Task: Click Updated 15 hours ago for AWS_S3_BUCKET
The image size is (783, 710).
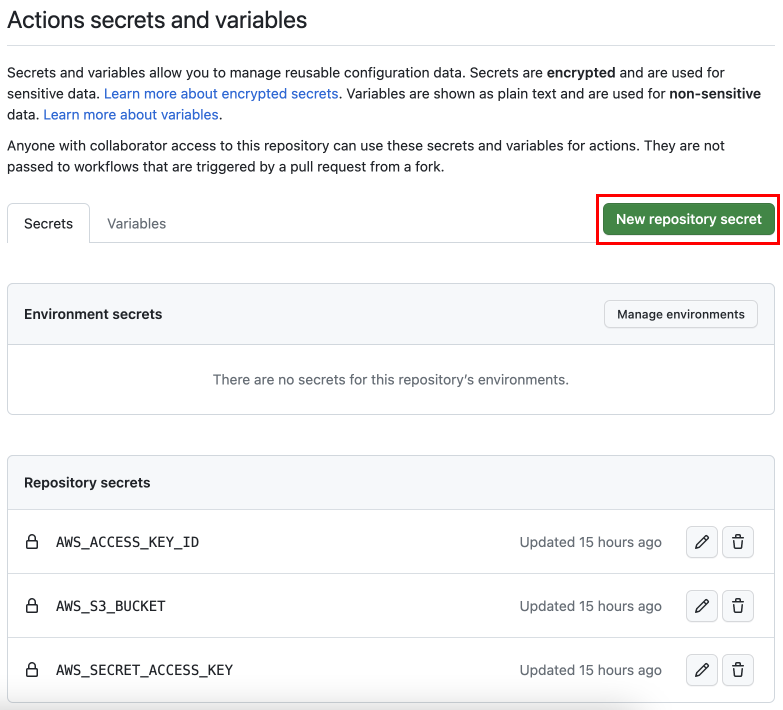Action: (x=590, y=606)
